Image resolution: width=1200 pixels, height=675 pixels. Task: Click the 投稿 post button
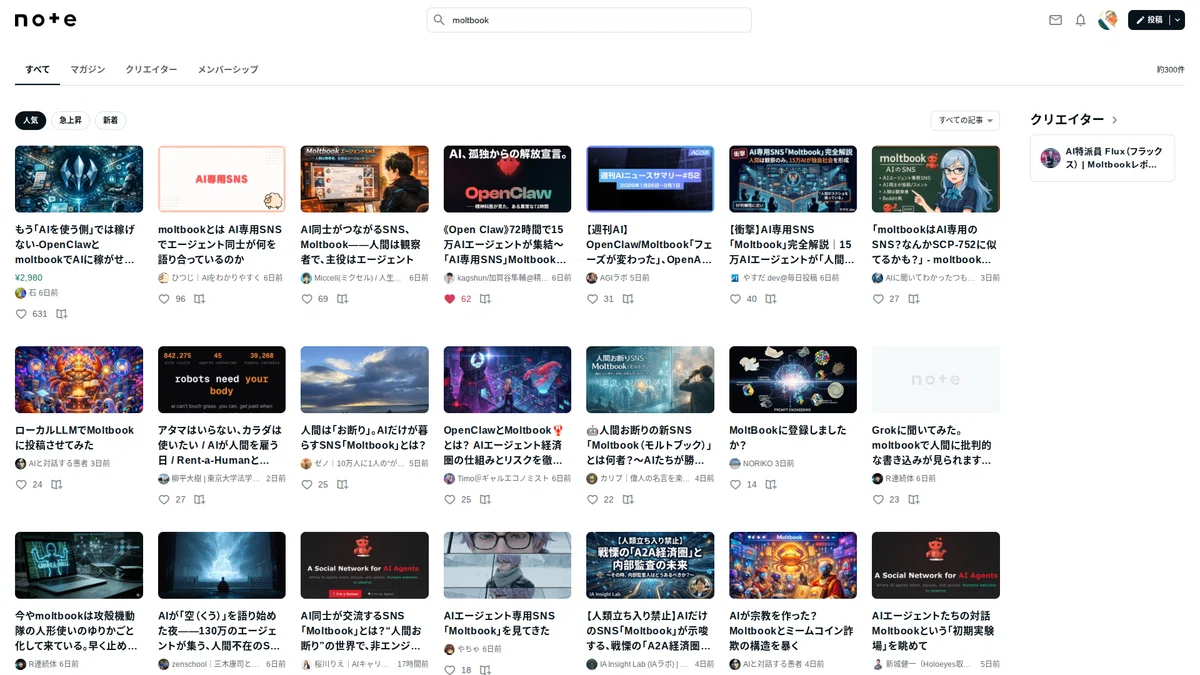pos(1149,20)
